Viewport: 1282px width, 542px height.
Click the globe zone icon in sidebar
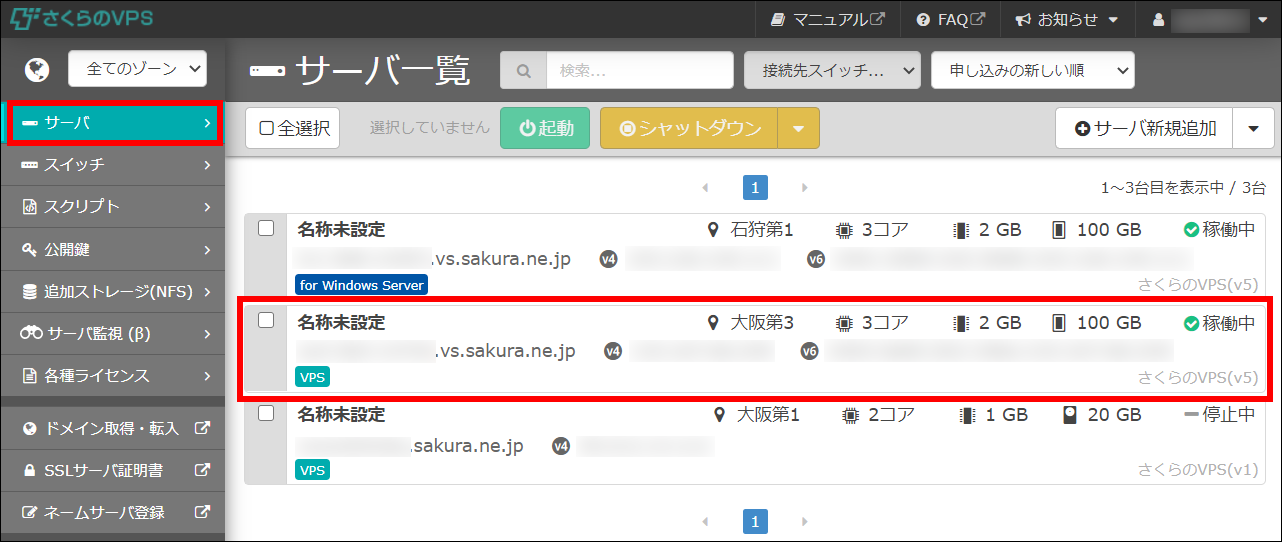(x=37, y=70)
